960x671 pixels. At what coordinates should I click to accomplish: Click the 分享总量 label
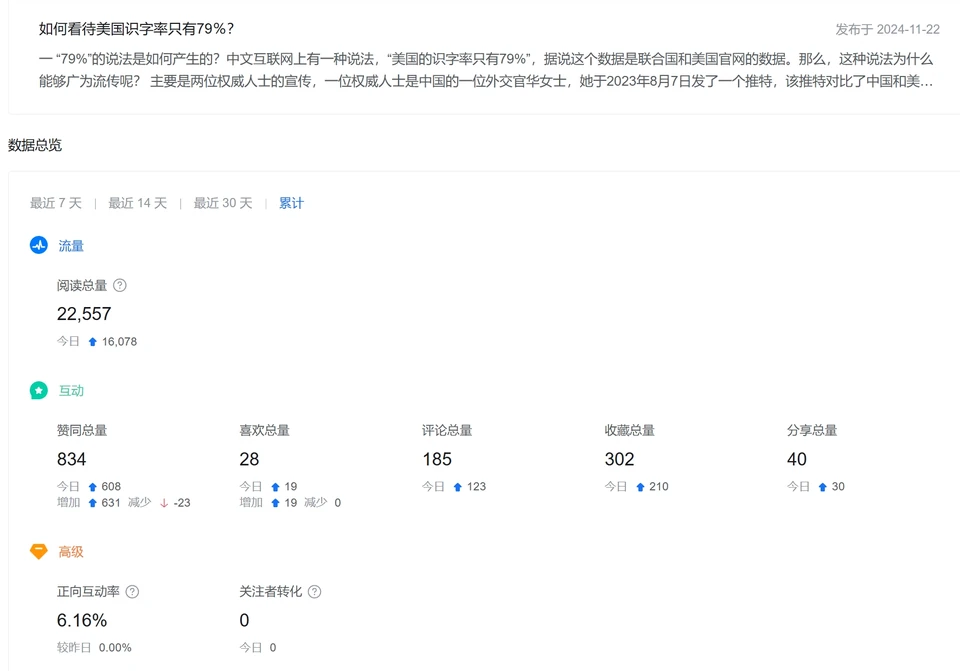[x=812, y=430]
